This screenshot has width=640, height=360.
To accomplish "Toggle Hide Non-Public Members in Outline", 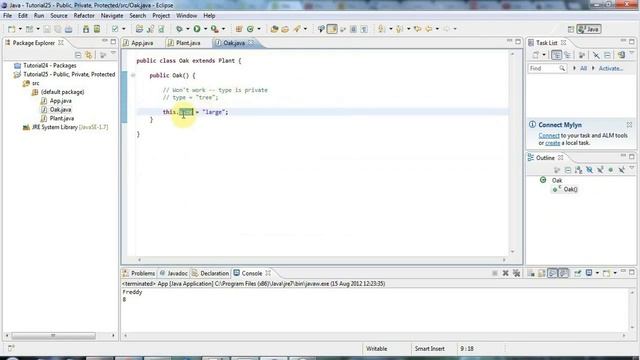I will (611, 170).
